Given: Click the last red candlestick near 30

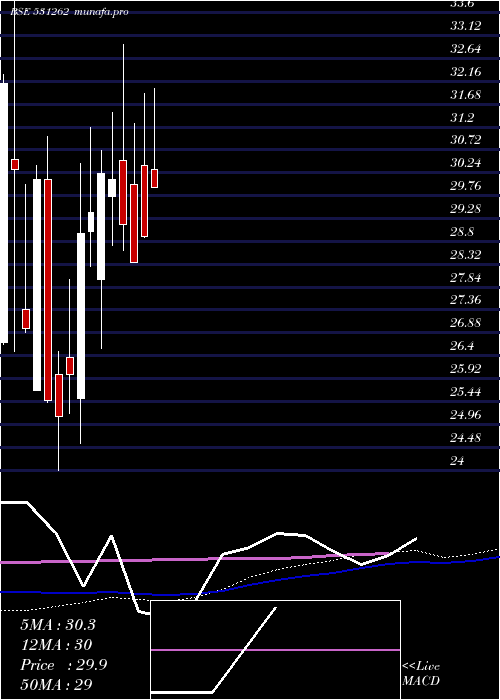Looking at the screenshot, I should [x=154, y=178].
